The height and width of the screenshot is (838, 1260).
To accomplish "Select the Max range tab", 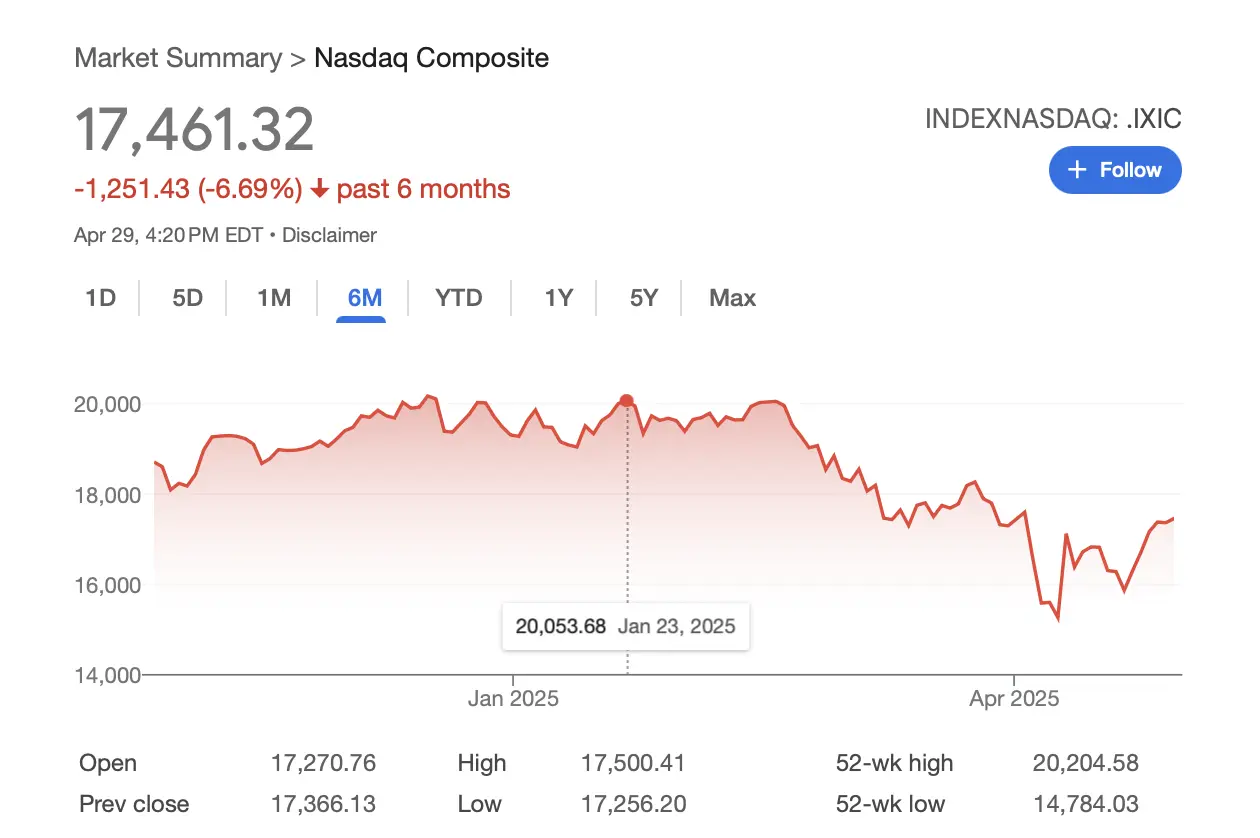I will [x=732, y=298].
